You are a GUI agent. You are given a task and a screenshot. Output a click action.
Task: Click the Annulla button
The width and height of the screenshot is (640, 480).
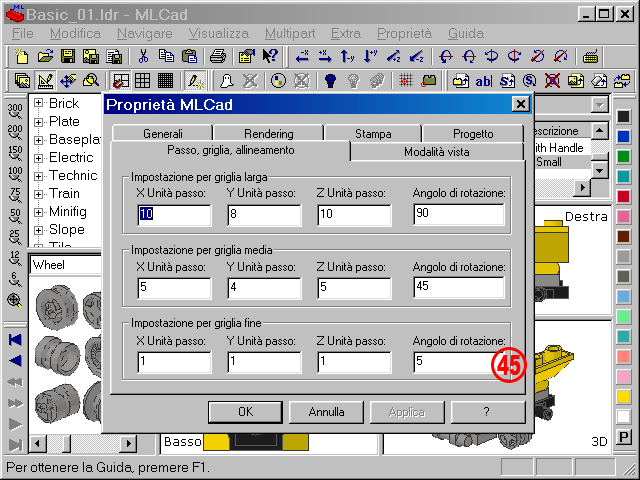[326, 412]
